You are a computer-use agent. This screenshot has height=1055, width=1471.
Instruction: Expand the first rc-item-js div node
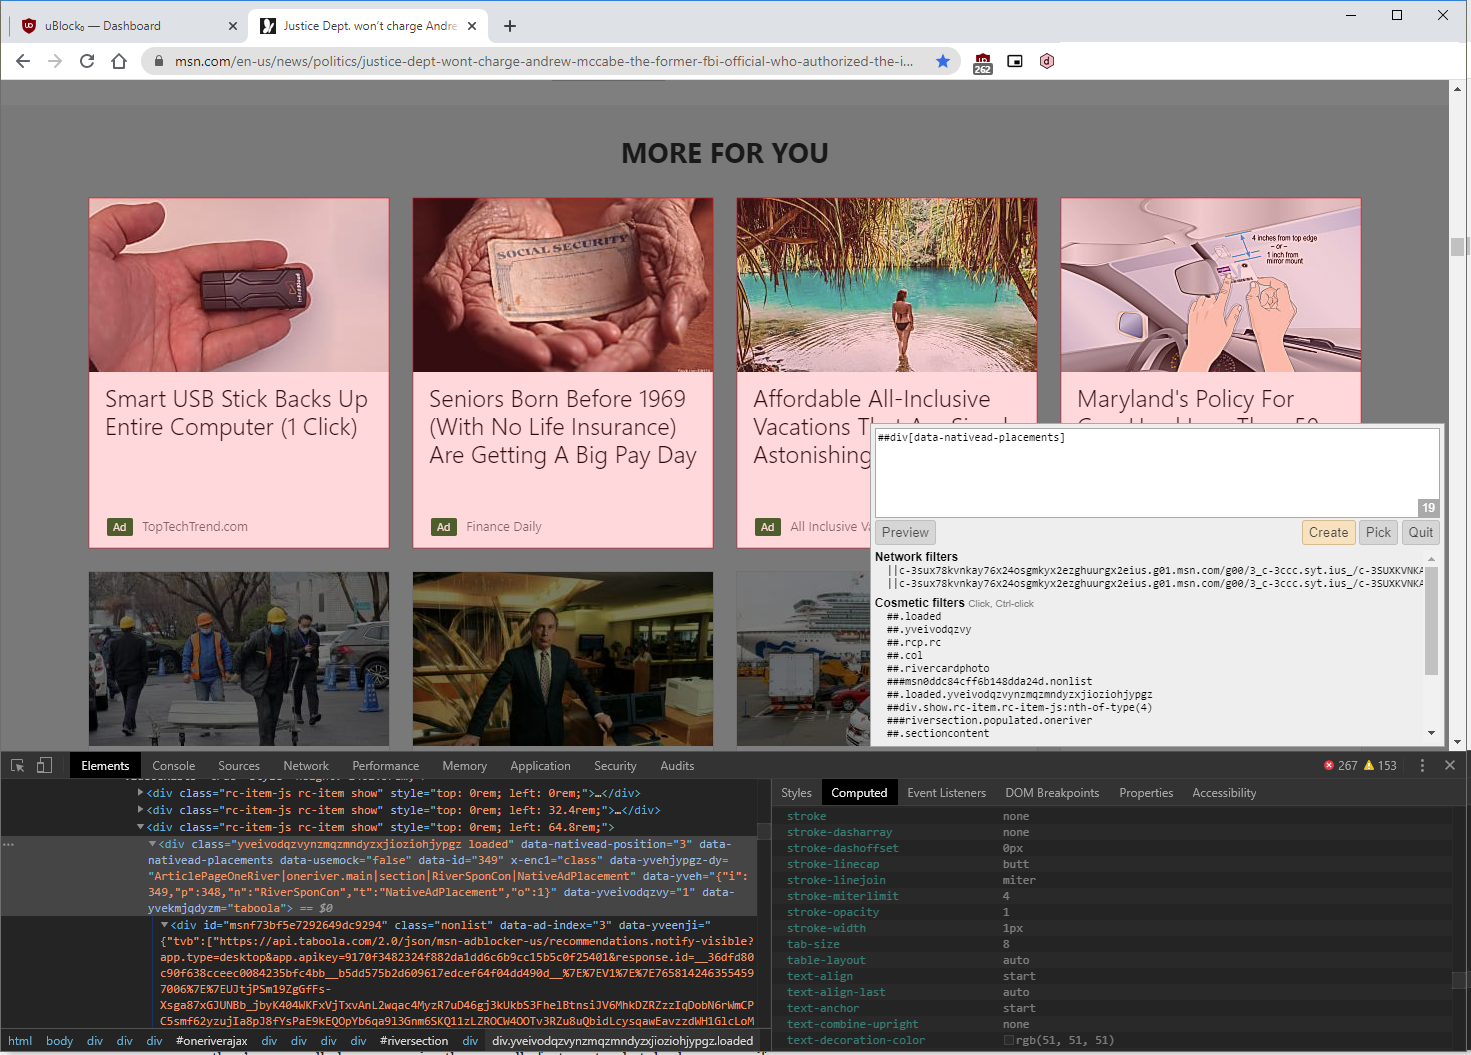click(x=142, y=792)
